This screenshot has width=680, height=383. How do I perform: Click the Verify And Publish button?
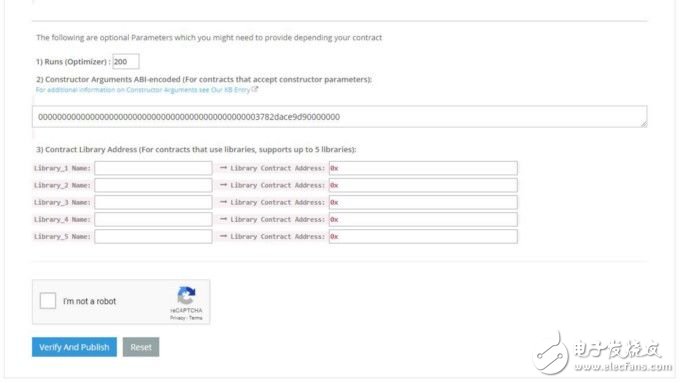pyautogui.click(x=74, y=347)
